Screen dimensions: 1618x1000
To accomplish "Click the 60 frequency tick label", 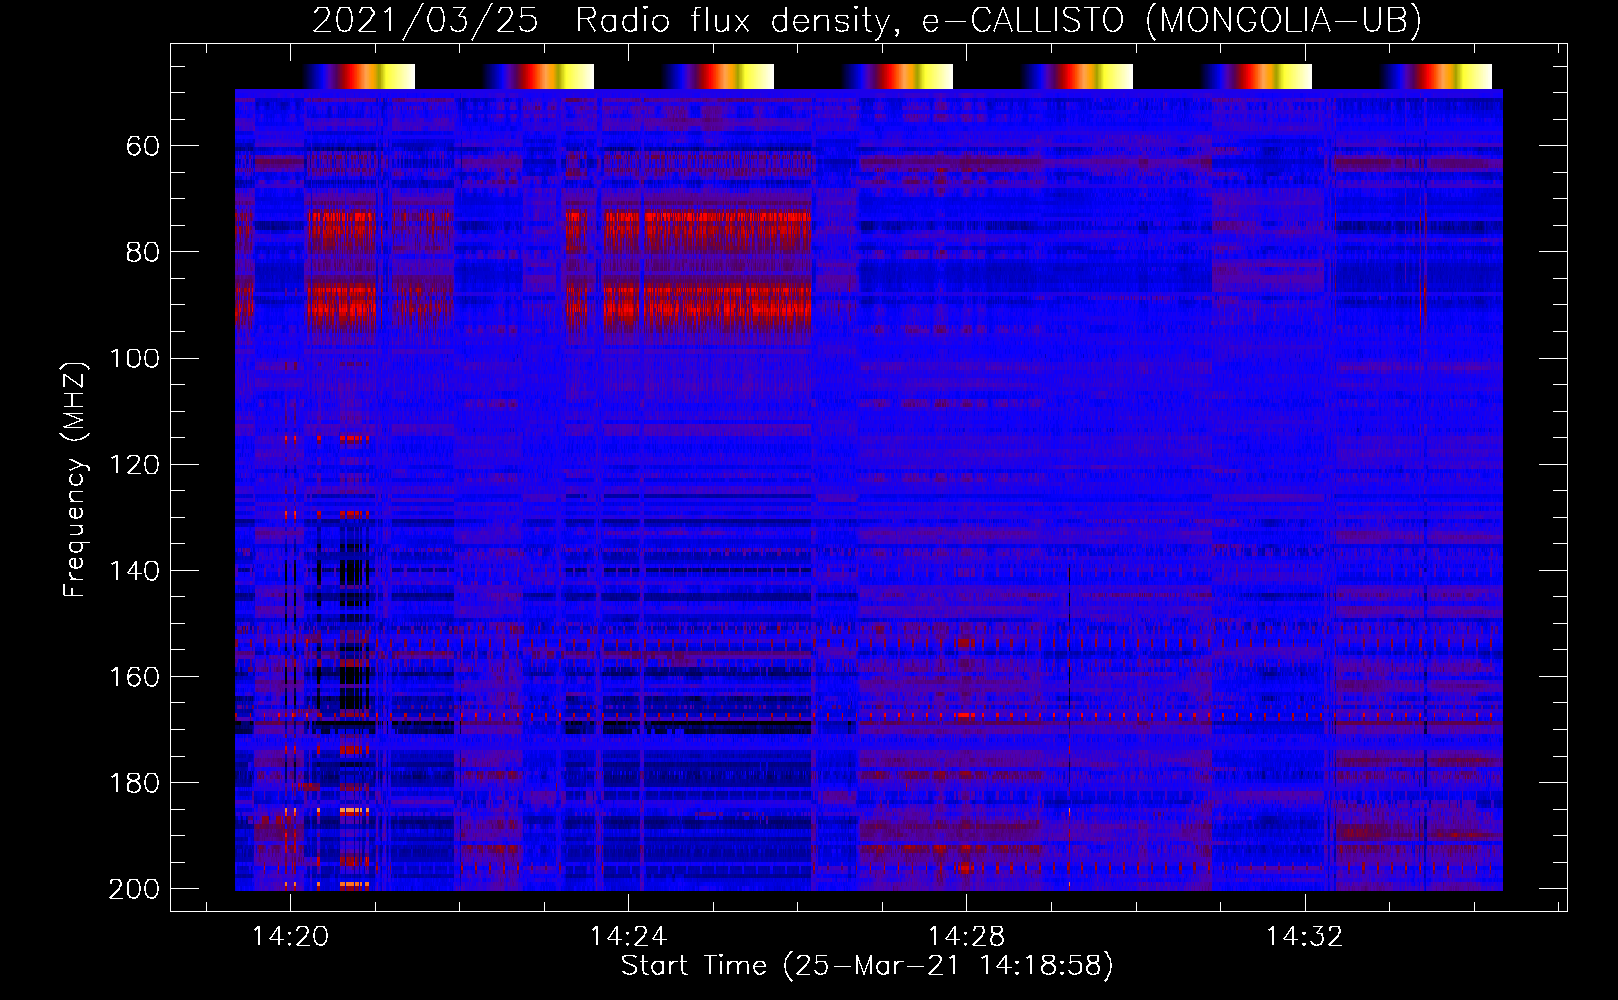I will click(x=143, y=146).
